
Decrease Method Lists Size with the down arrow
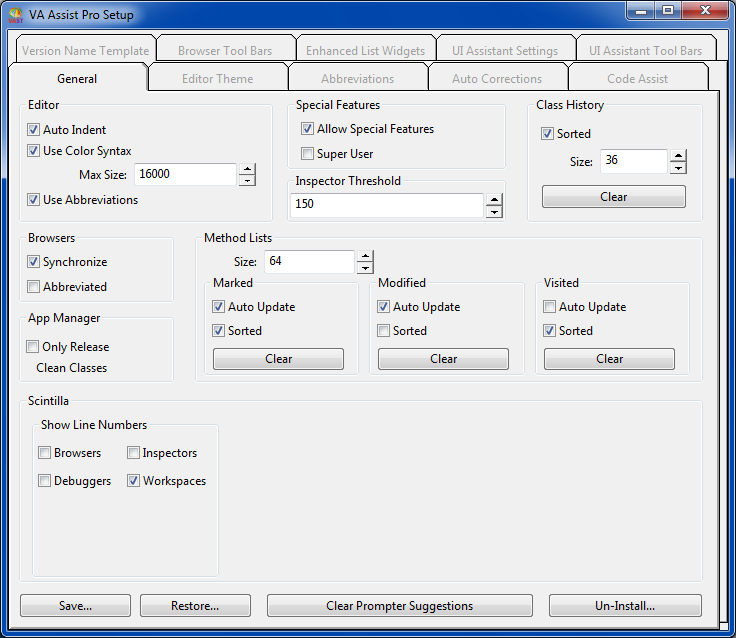[365, 268]
